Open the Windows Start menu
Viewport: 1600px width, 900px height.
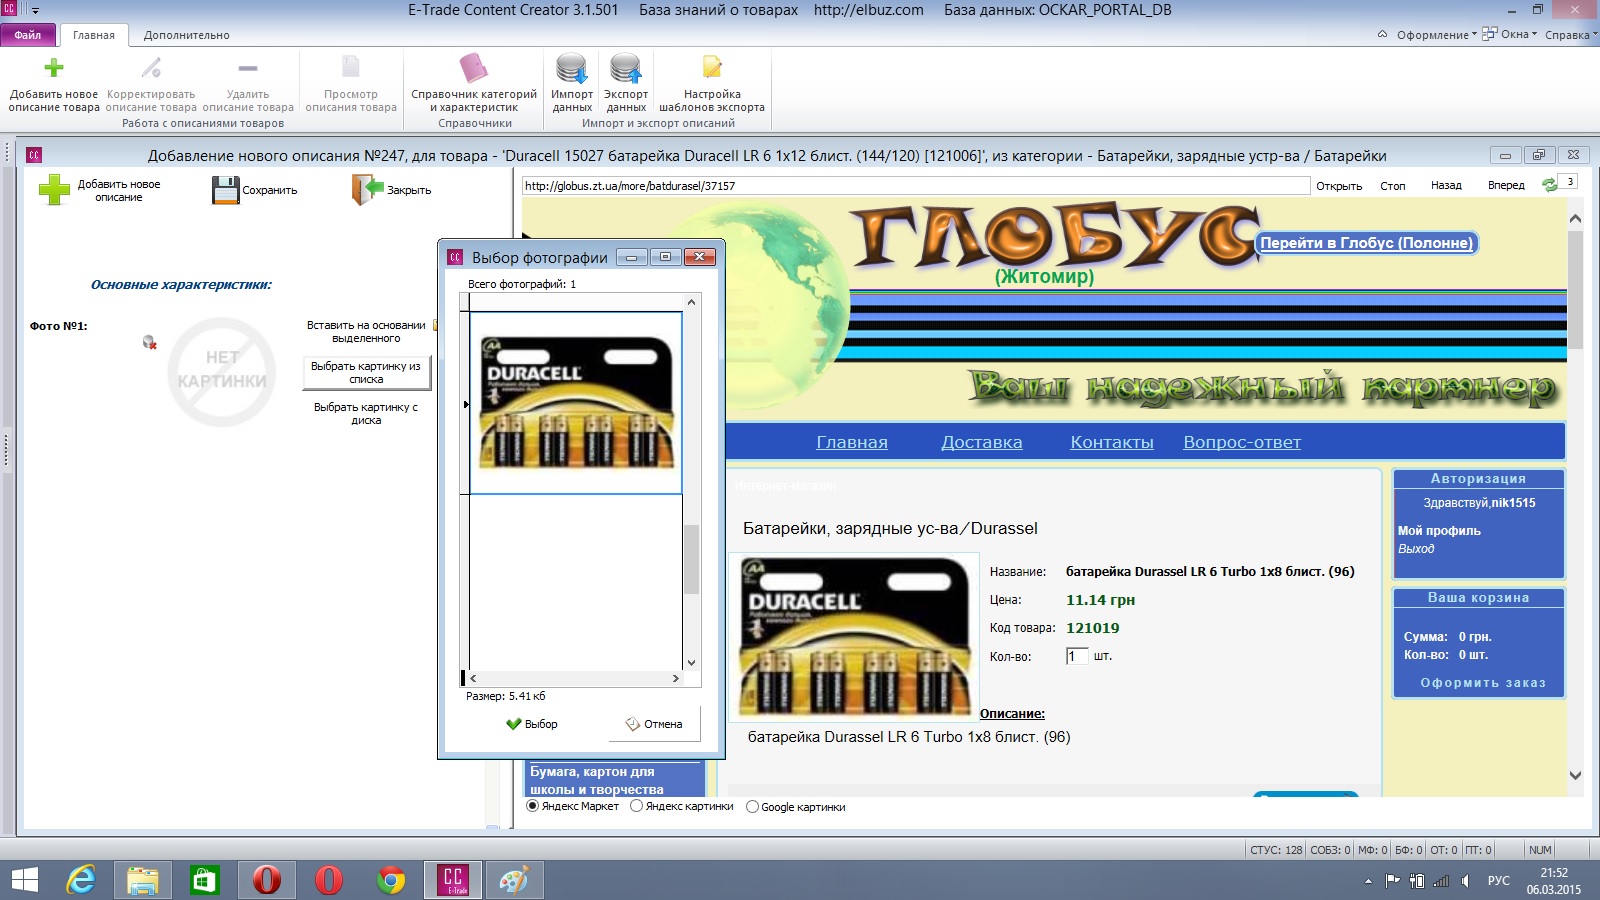click(x=24, y=880)
